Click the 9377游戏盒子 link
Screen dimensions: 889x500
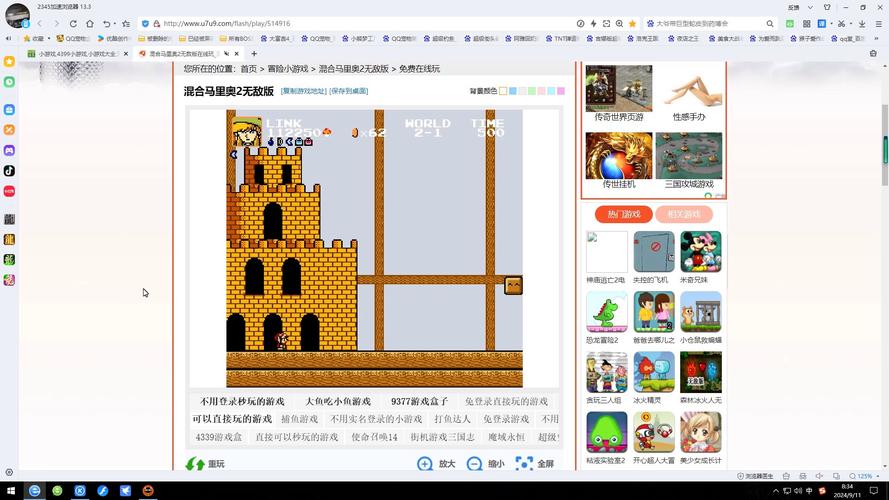(420, 401)
